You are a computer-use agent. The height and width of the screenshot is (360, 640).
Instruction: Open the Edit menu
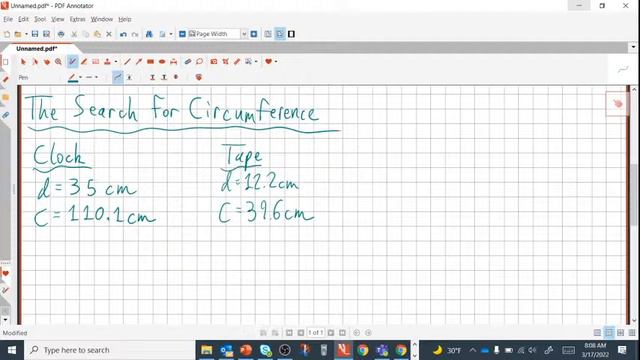pos(23,19)
